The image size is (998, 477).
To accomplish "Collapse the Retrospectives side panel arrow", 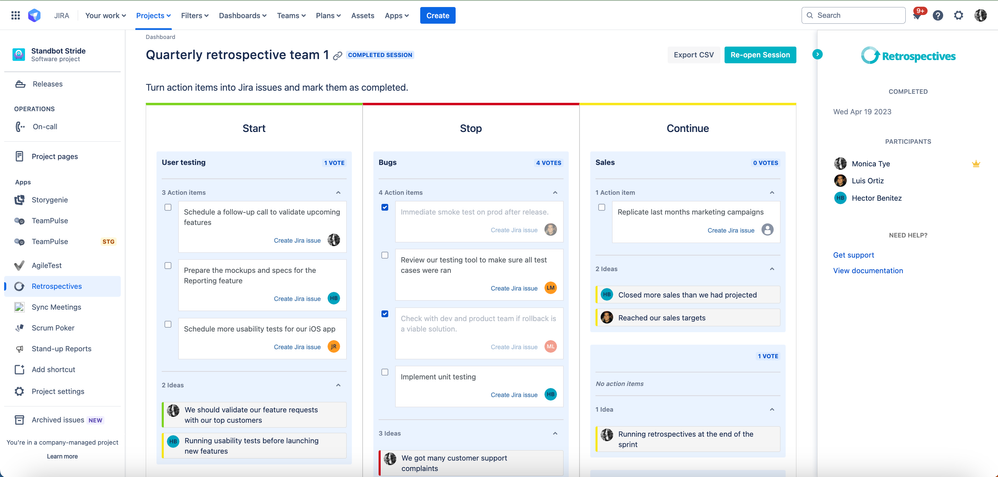I will tap(818, 55).
